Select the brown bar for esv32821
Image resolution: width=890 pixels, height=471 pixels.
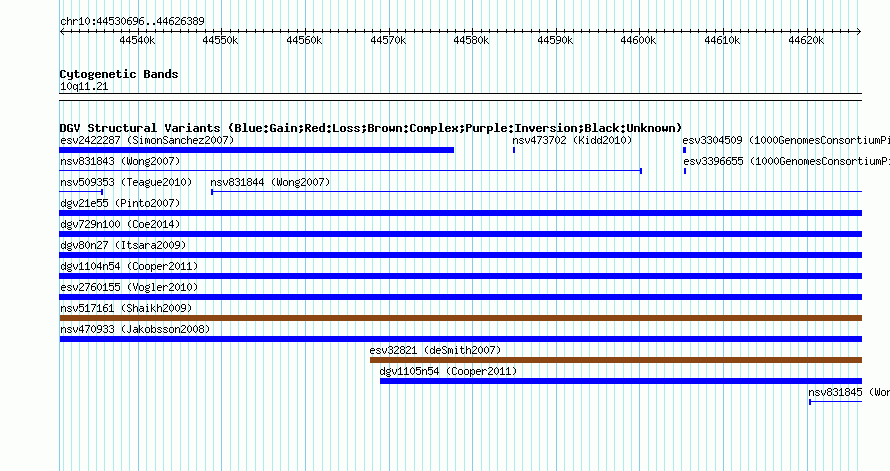[x=616, y=360]
